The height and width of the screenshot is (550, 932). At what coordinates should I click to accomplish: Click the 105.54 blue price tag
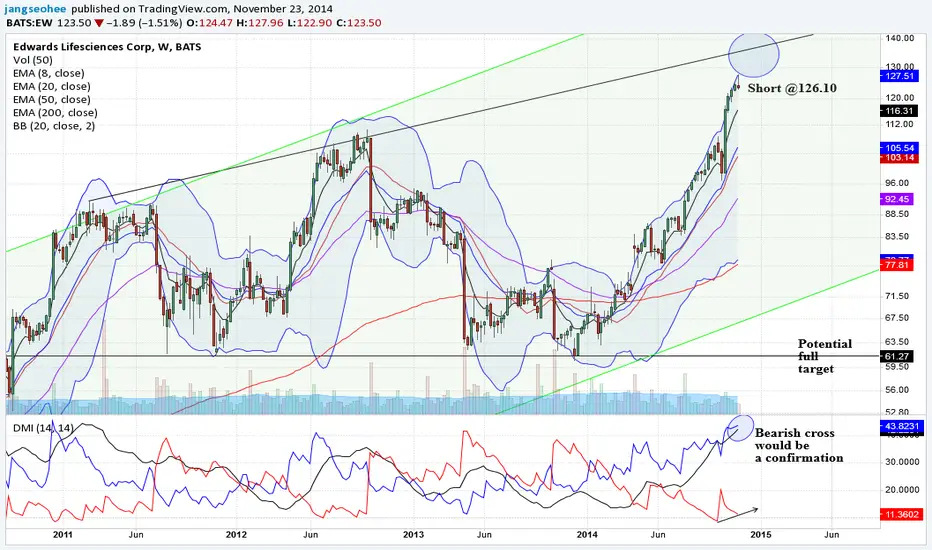point(899,147)
